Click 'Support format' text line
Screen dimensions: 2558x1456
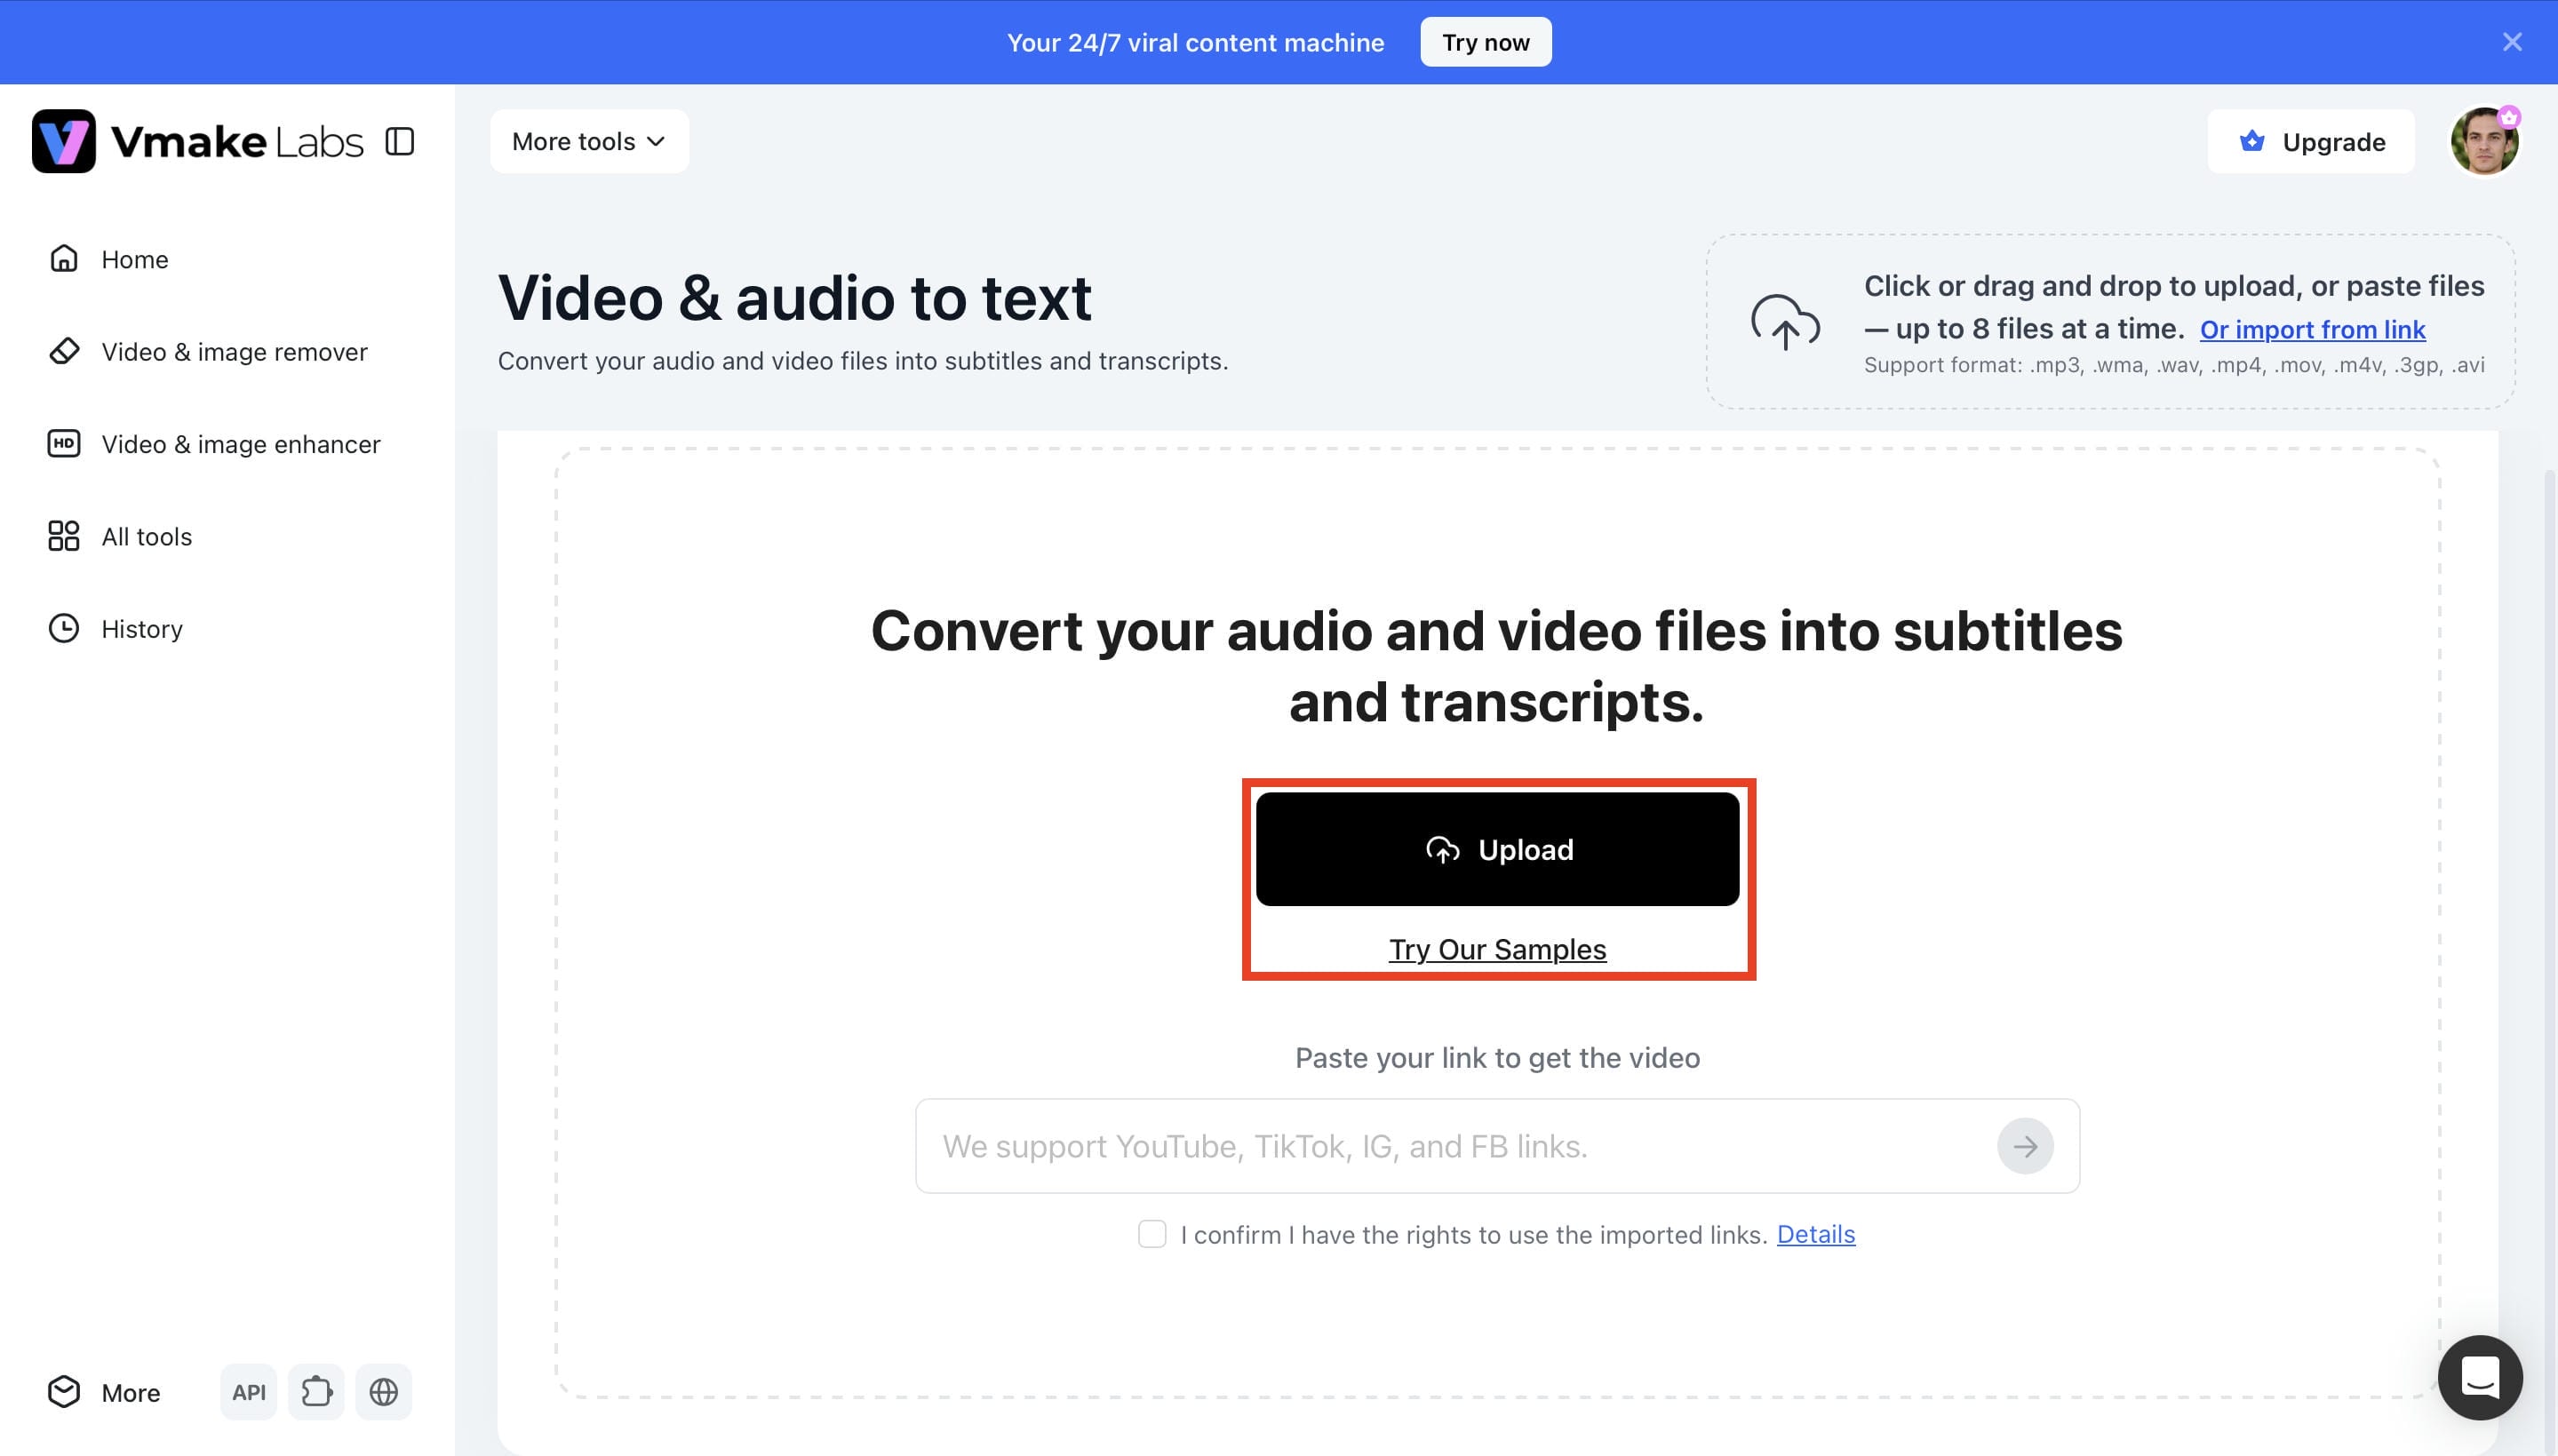(2174, 365)
